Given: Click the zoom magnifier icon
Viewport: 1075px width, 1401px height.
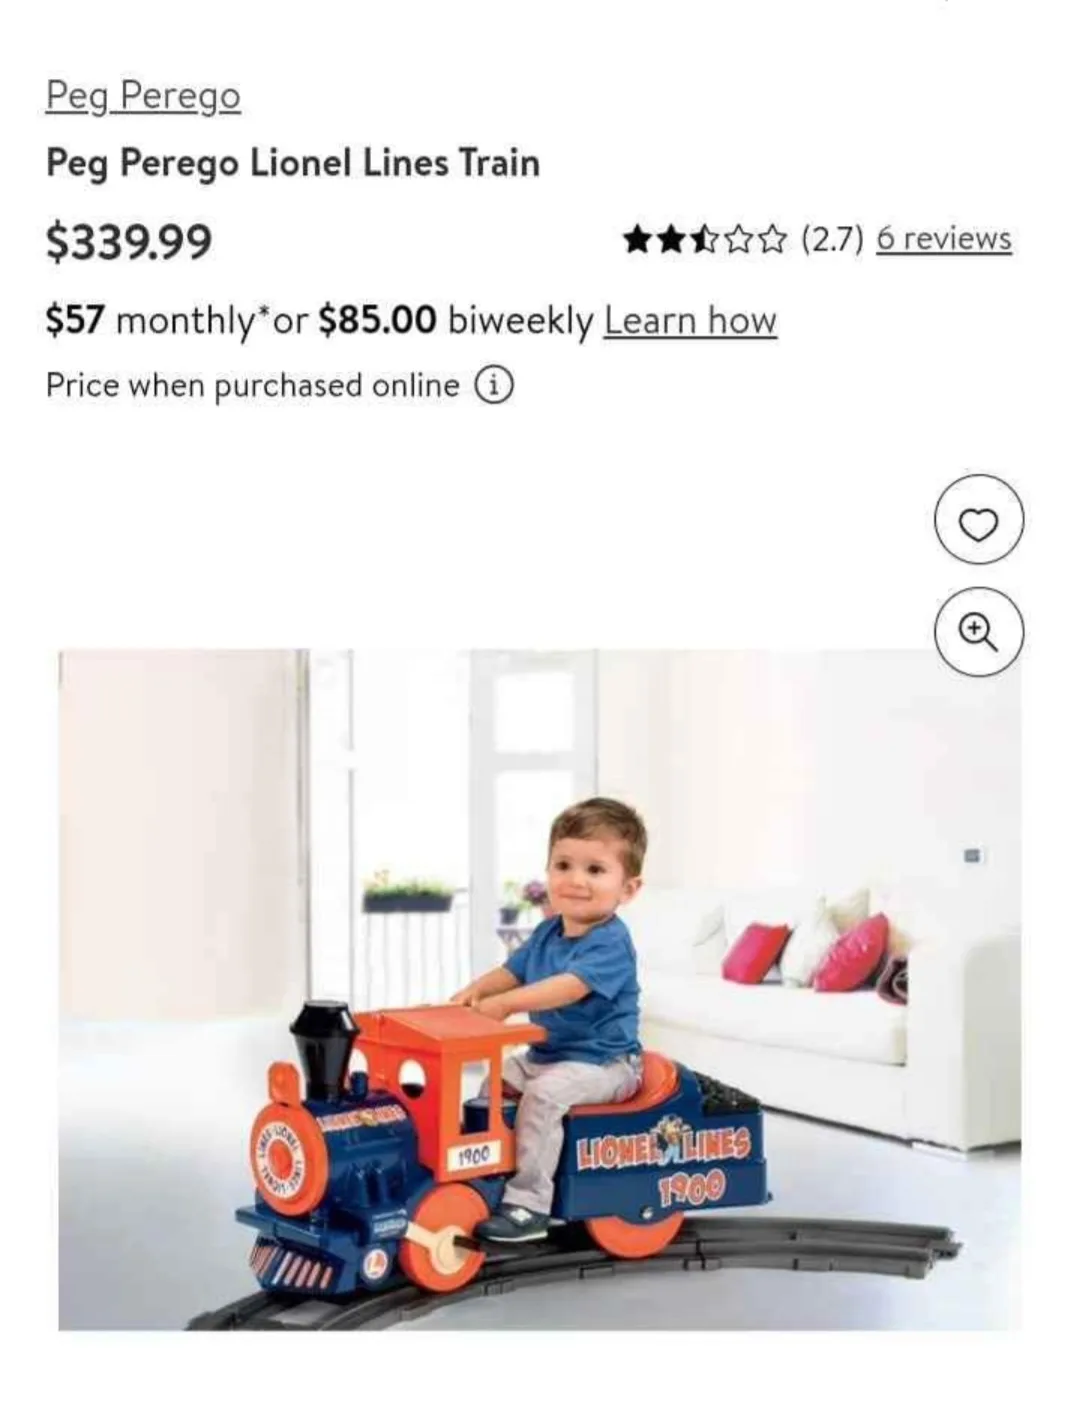Looking at the screenshot, I should tap(978, 632).
